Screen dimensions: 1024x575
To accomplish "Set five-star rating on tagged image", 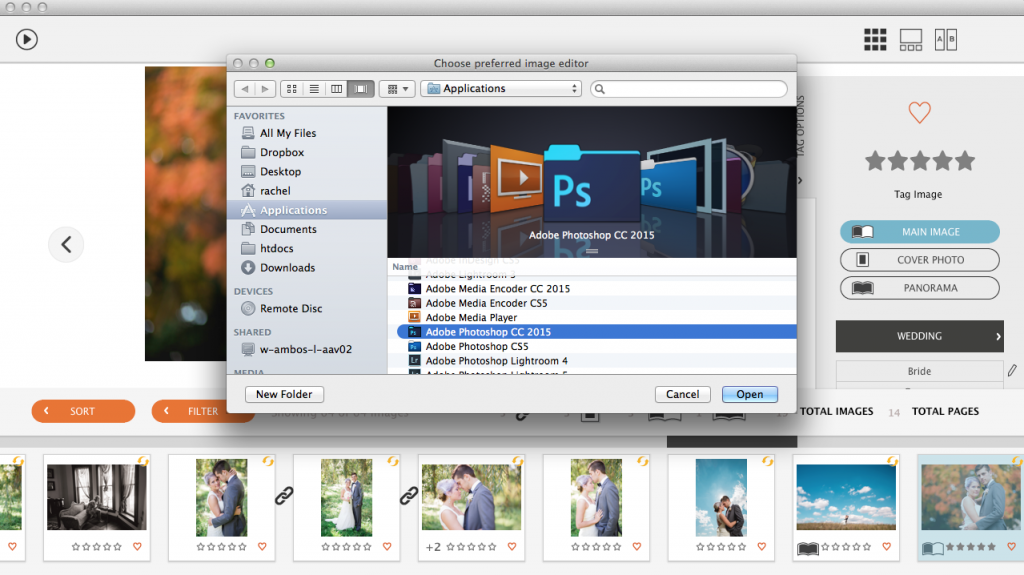I will (965, 161).
